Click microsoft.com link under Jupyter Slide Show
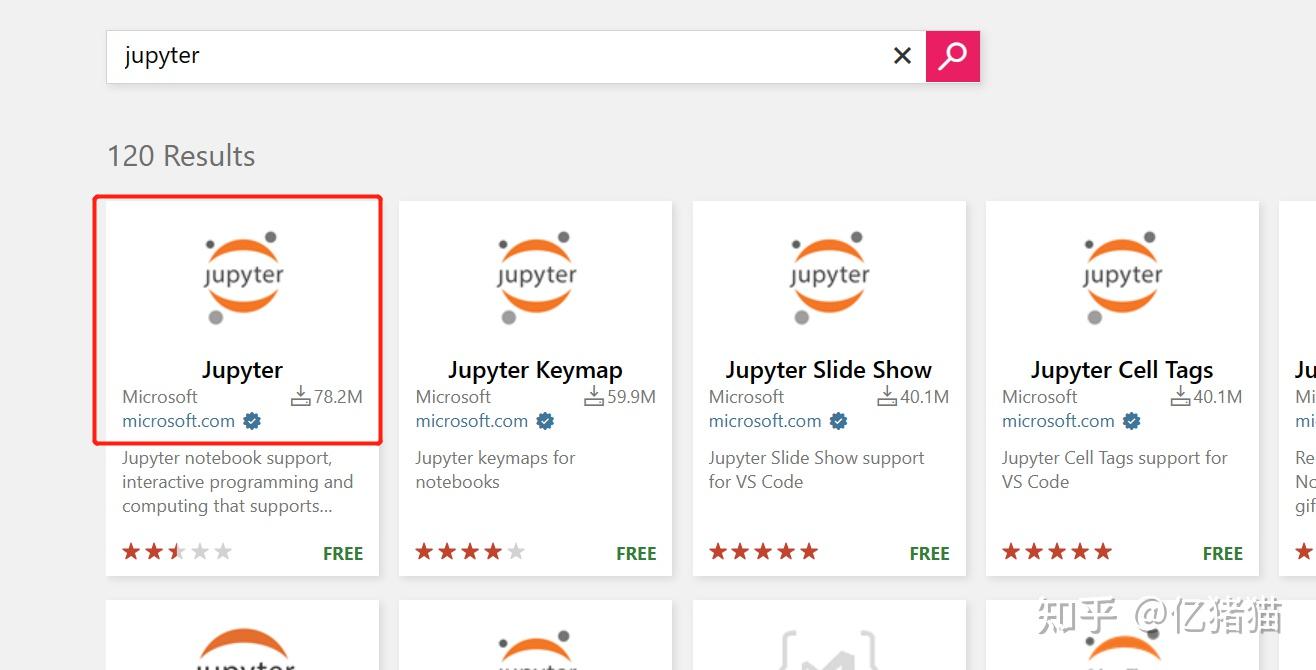Viewport: 1316px width, 670px height. click(765, 421)
